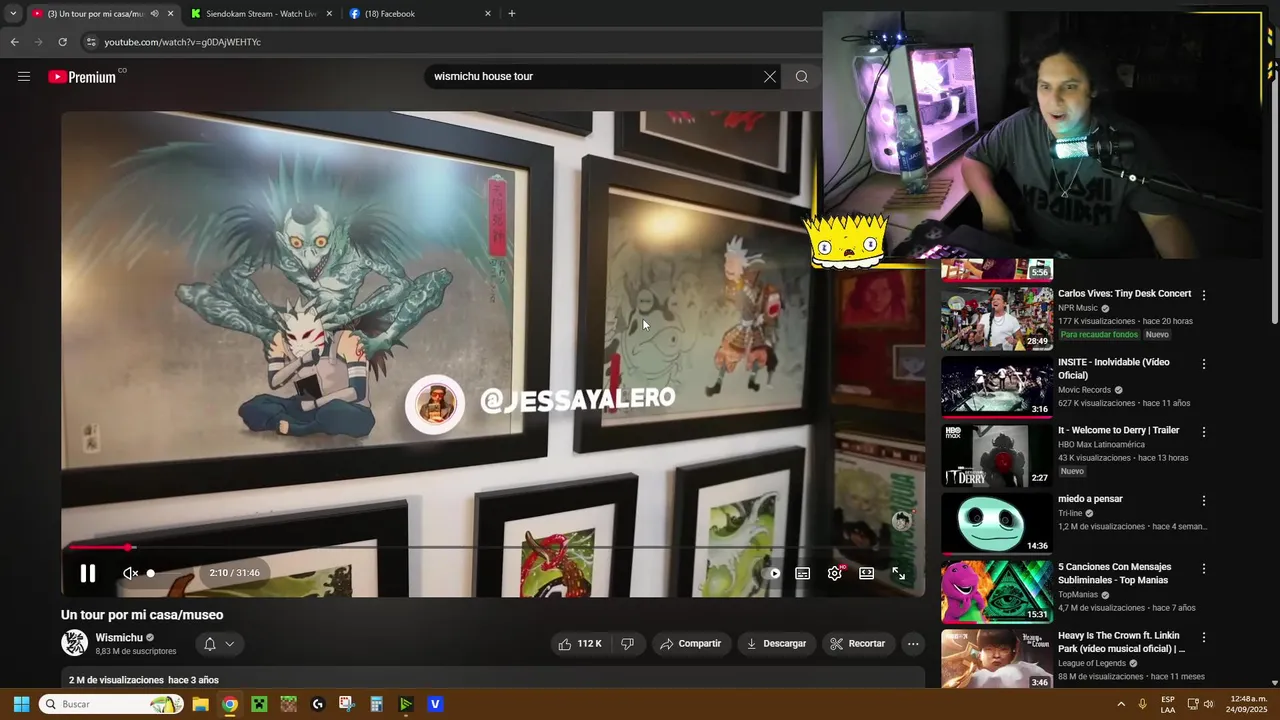Launch the Minecraft creeper taskbar icon
Image resolution: width=1280 pixels, height=720 pixels.
click(x=259, y=704)
